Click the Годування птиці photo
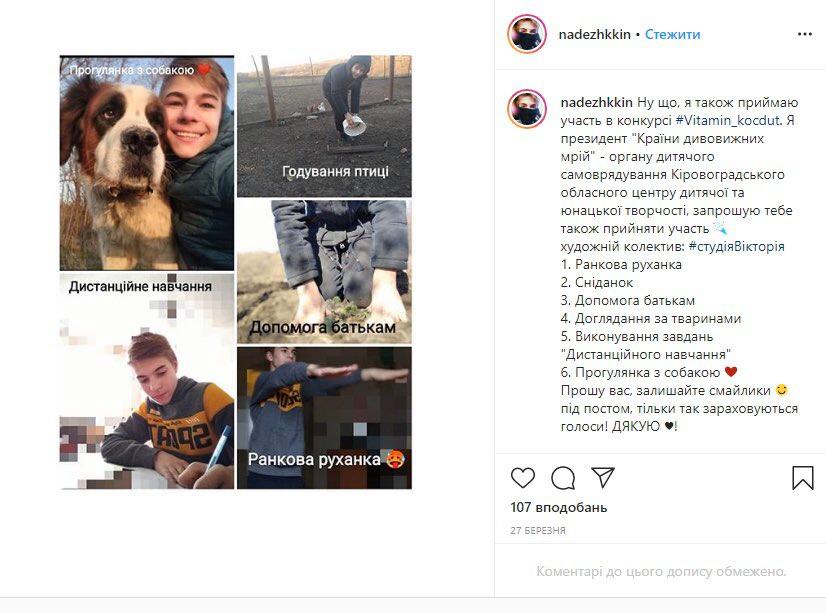Image resolution: width=826 pixels, height=613 pixels. point(324,126)
